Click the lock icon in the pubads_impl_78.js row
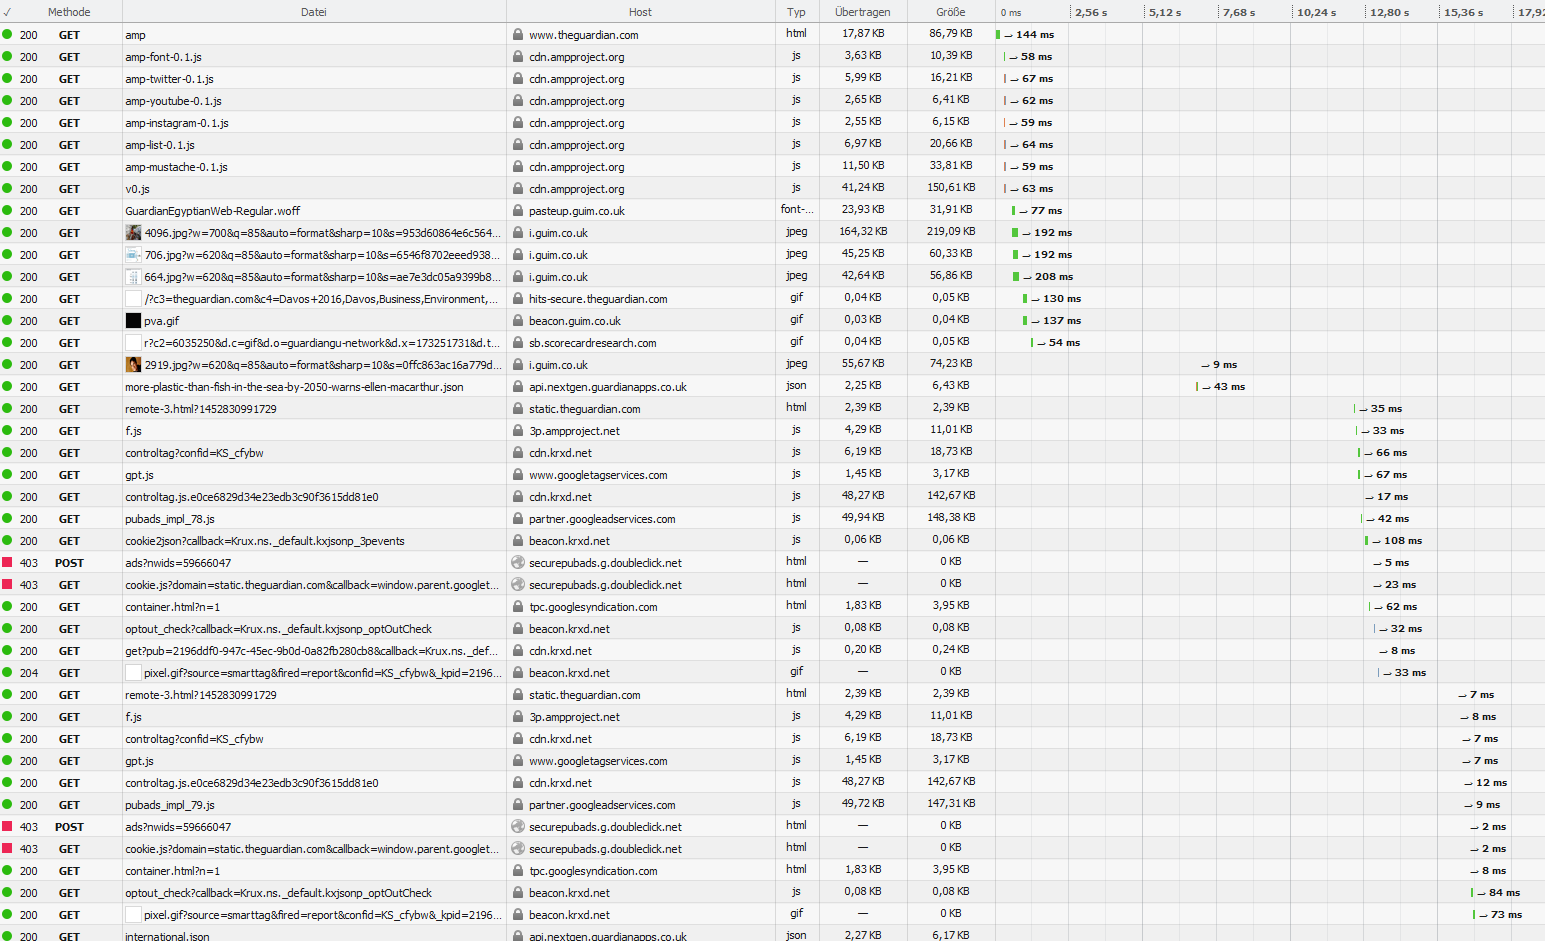Viewport: 1545px width, 941px height. (x=518, y=518)
